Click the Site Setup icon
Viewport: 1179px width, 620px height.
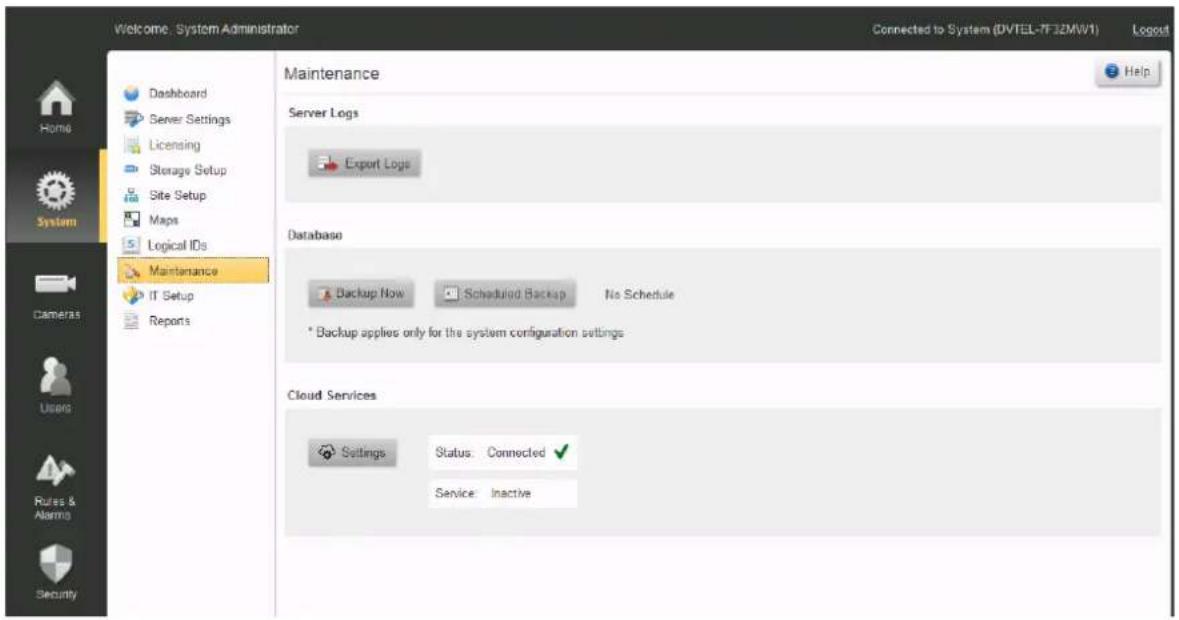click(132, 195)
